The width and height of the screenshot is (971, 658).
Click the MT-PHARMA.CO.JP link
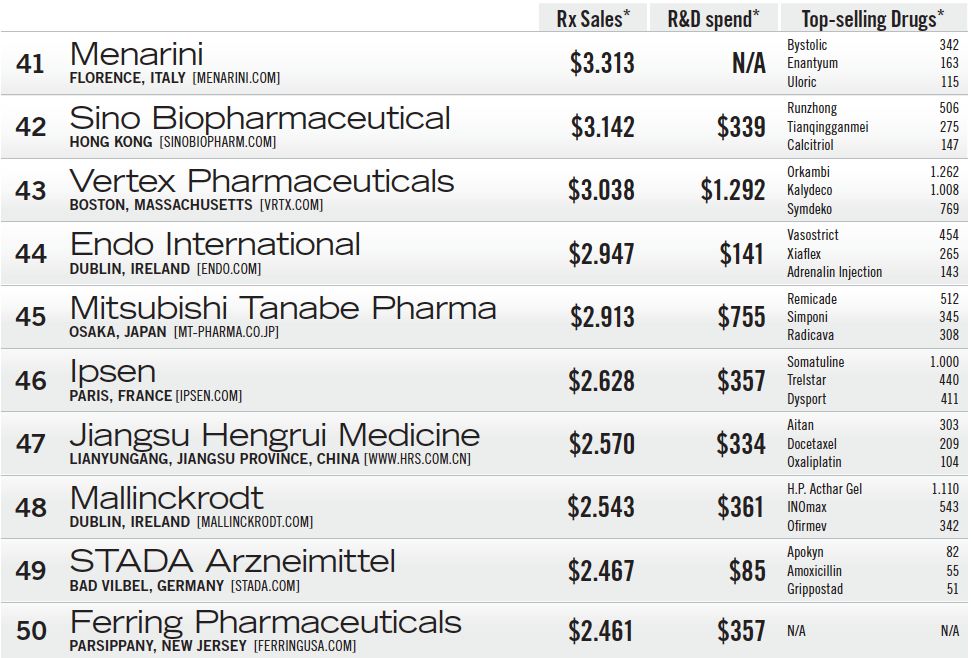point(224,332)
